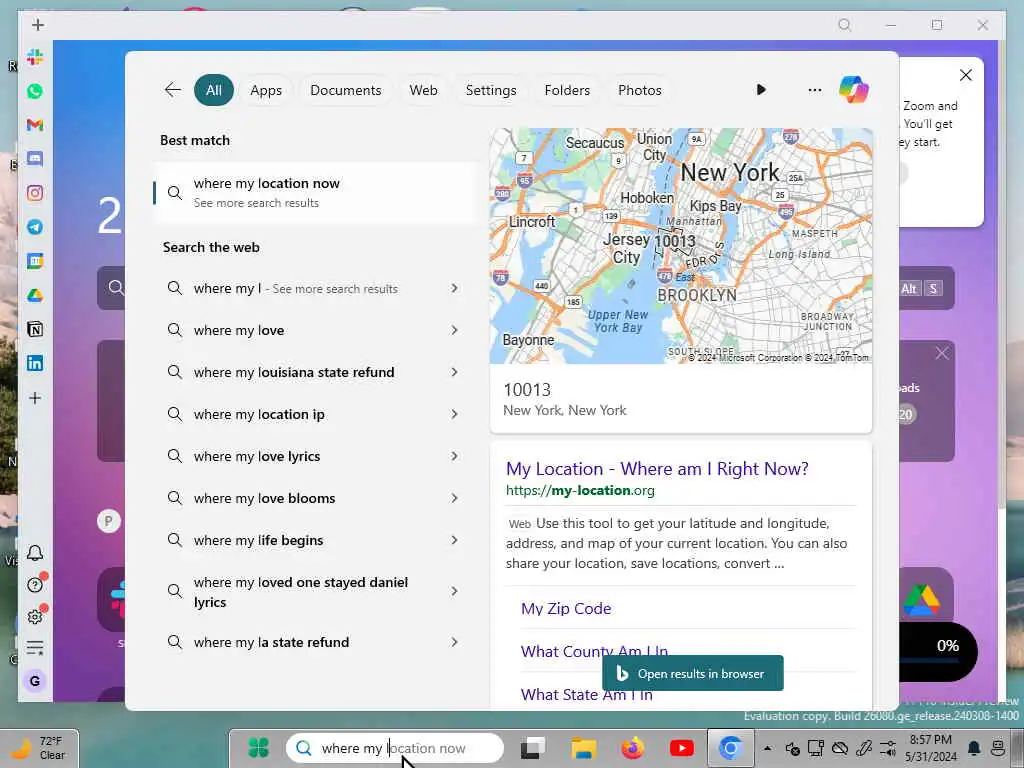Click the New York map thumbnail
1024x768 pixels.
pyautogui.click(x=680, y=246)
